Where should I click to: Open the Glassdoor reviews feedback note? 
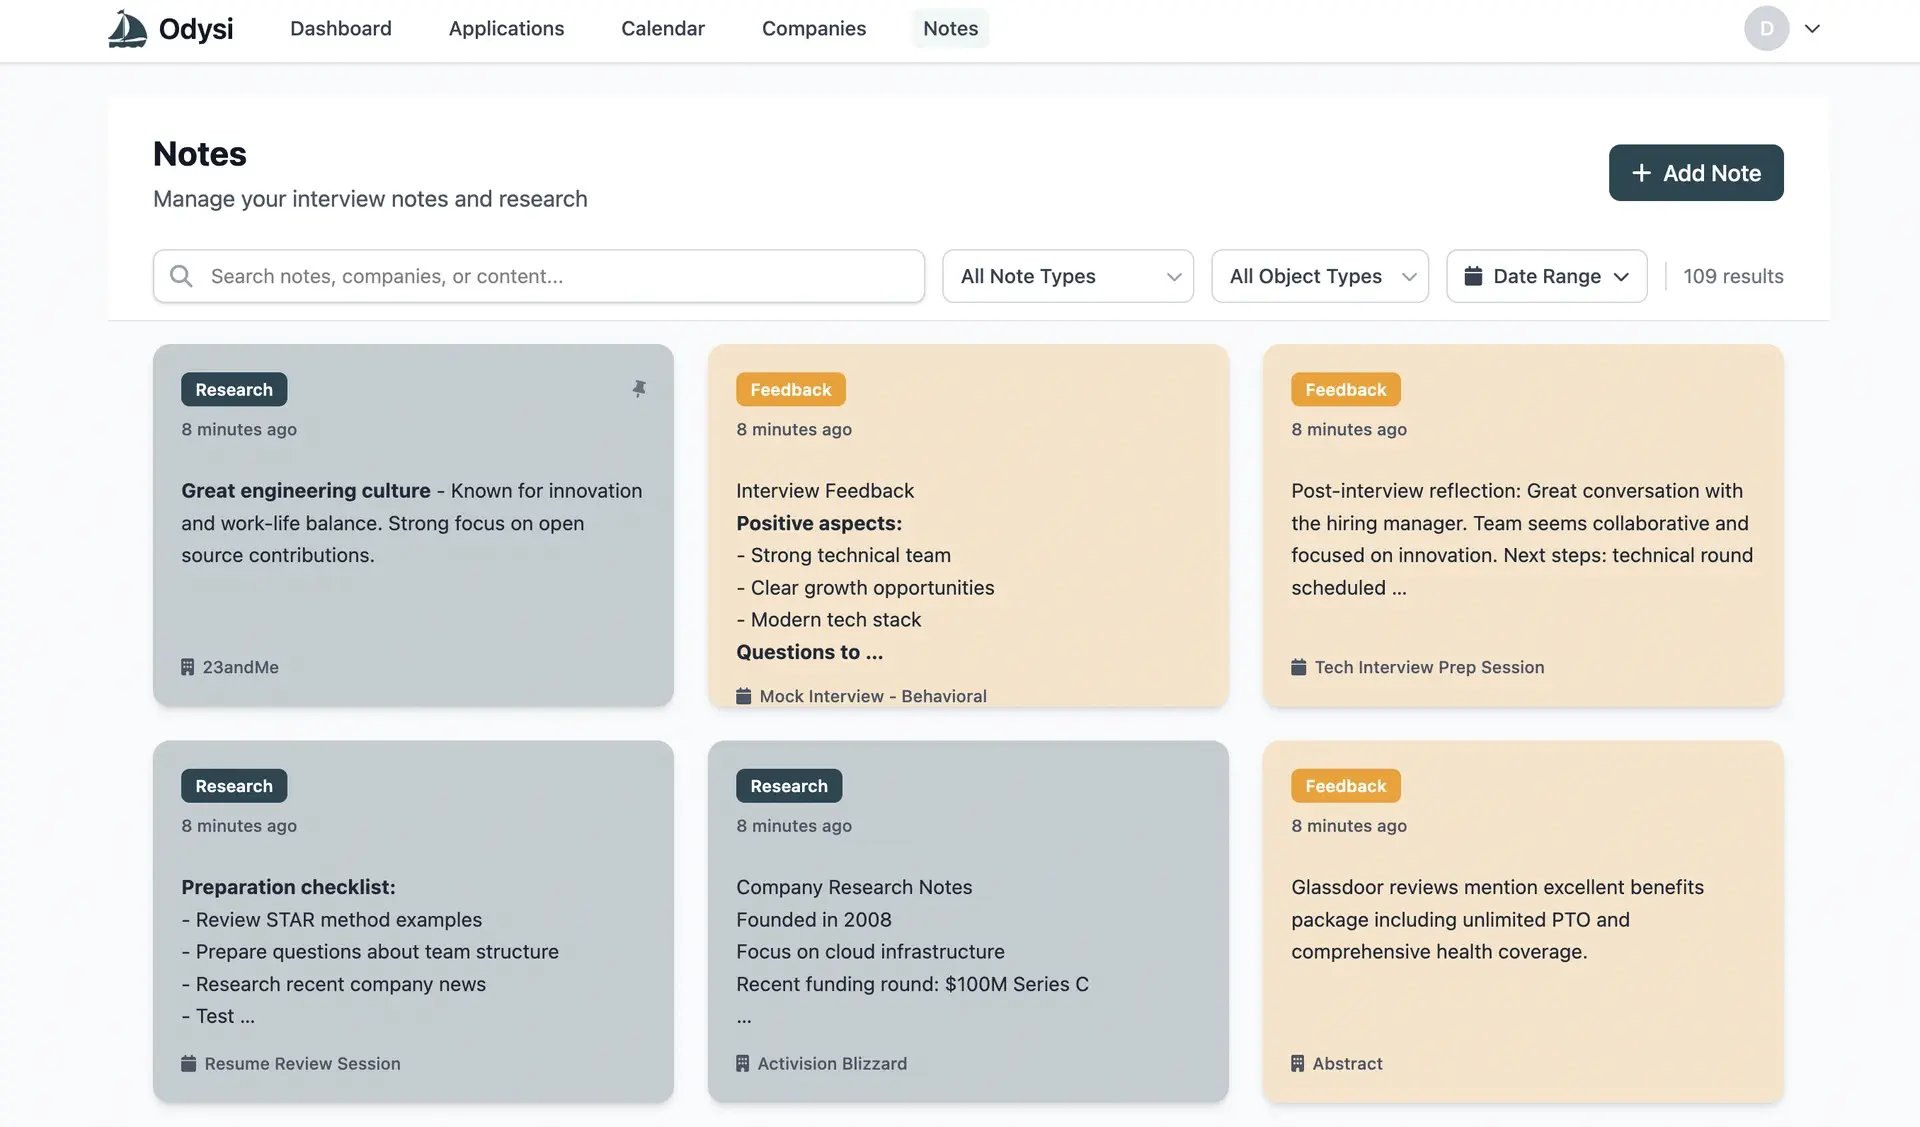[1523, 921]
